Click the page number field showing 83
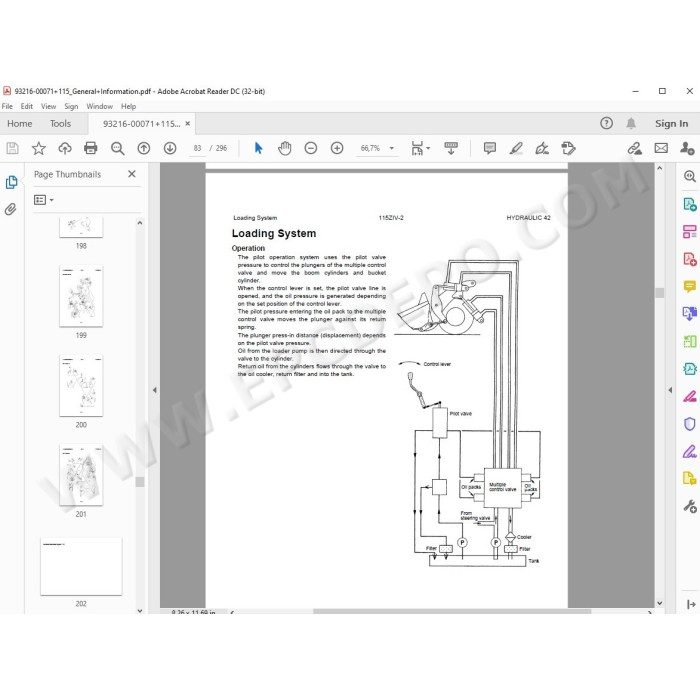Screen dimensions: 700x700 pyautogui.click(x=197, y=148)
